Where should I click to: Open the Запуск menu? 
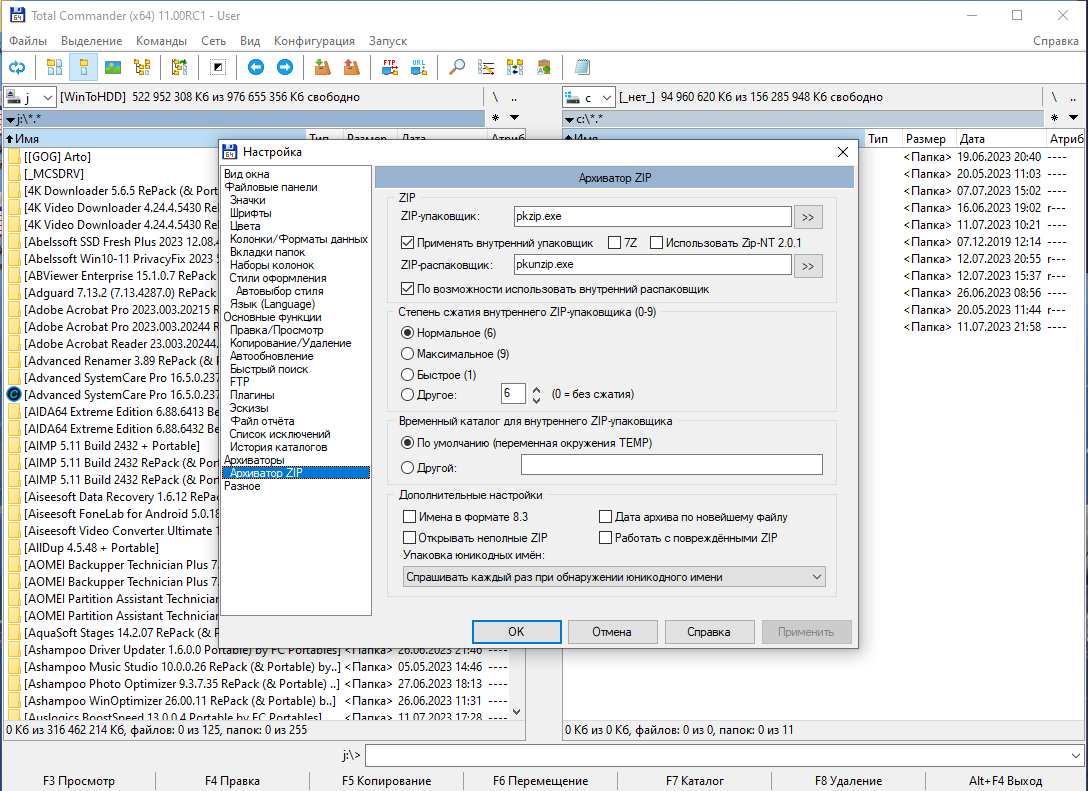click(x=388, y=41)
